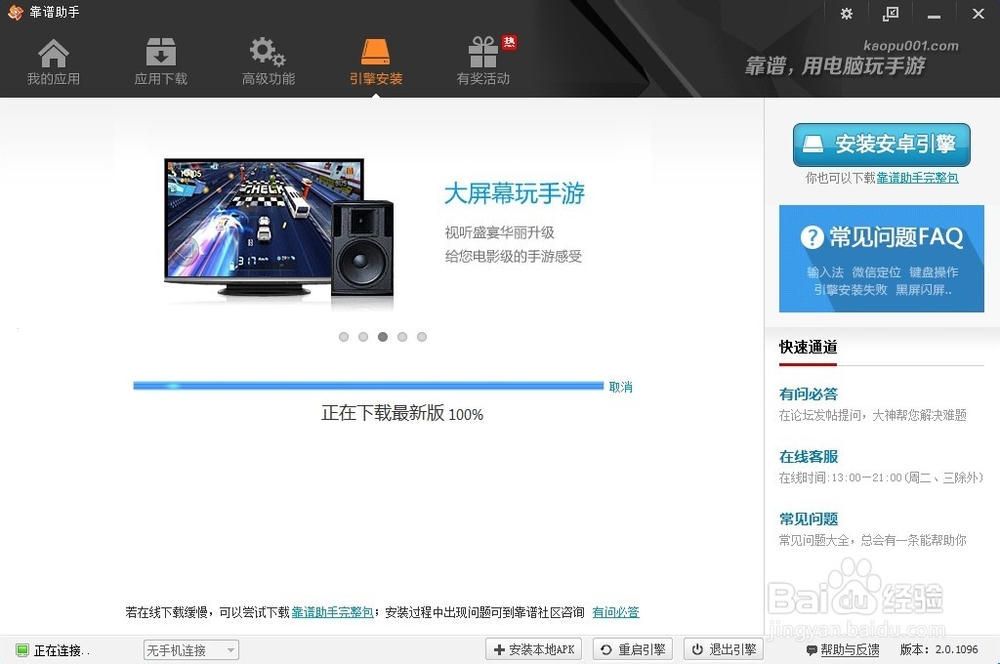Expand 无手机连接 dropdown
Screen dimensions: 1000x664
[191, 650]
